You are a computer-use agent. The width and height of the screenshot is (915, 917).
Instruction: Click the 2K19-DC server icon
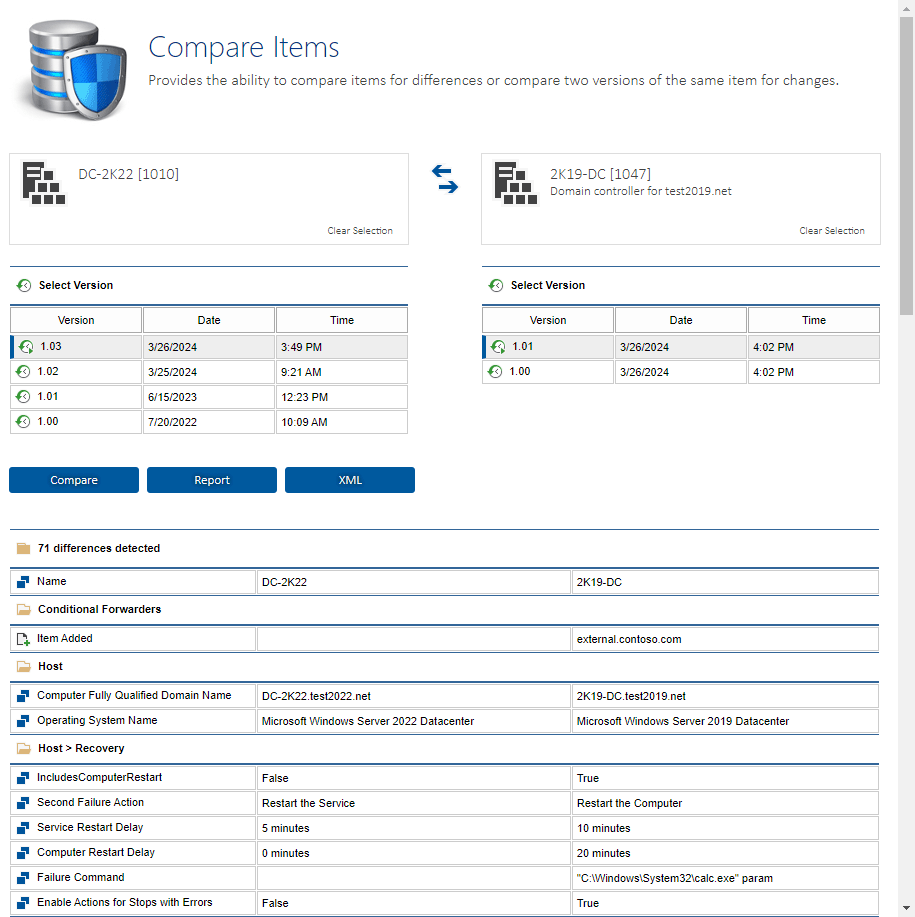click(514, 184)
